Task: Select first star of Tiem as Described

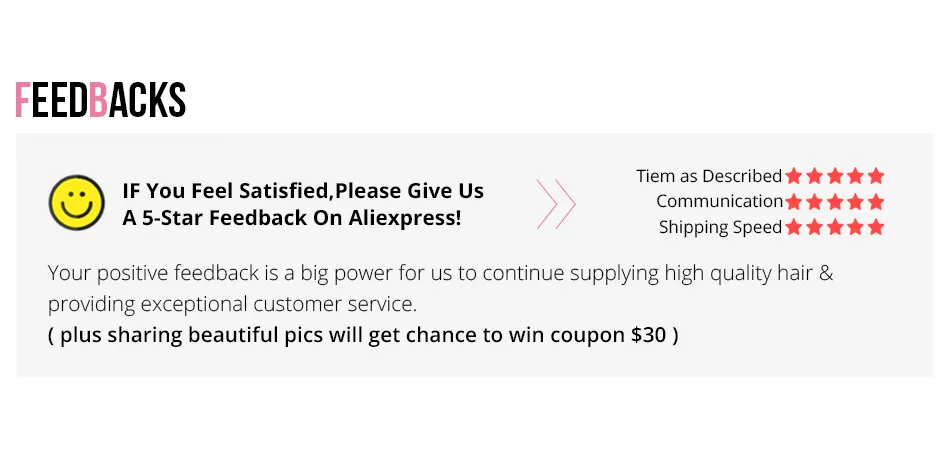Action: click(794, 176)
